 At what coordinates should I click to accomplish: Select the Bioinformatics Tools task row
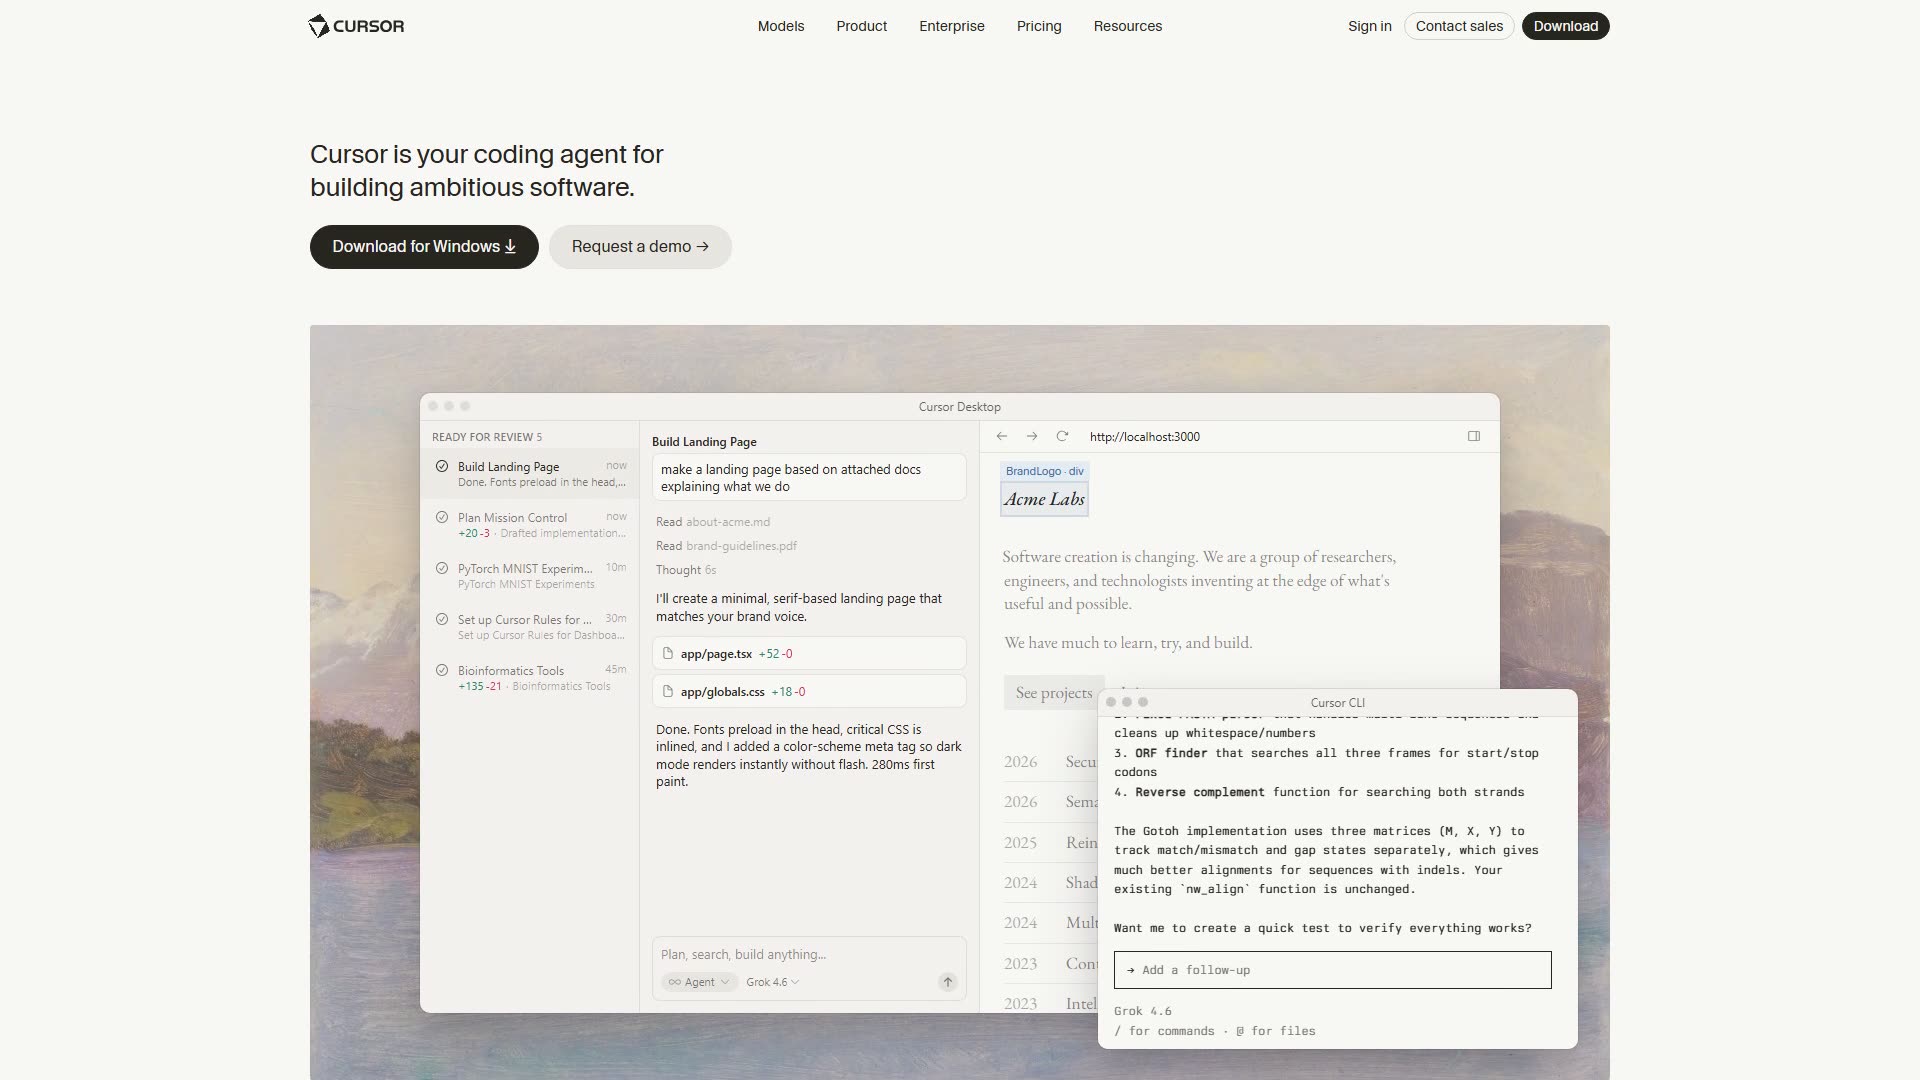(x=530, y=678)
